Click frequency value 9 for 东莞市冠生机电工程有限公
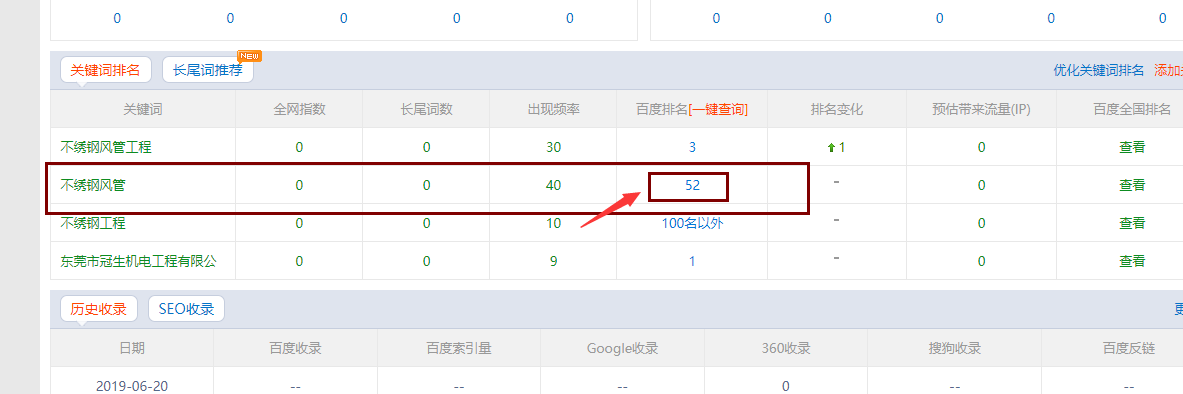The height and width of the screenshot is (394, 1183). pos(554,261)
